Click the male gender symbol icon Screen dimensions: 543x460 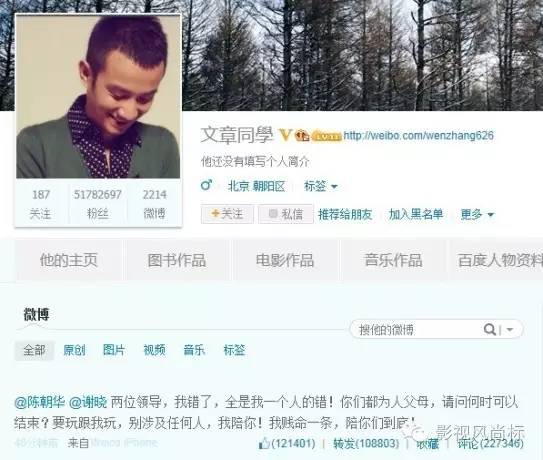coord(206,185)
